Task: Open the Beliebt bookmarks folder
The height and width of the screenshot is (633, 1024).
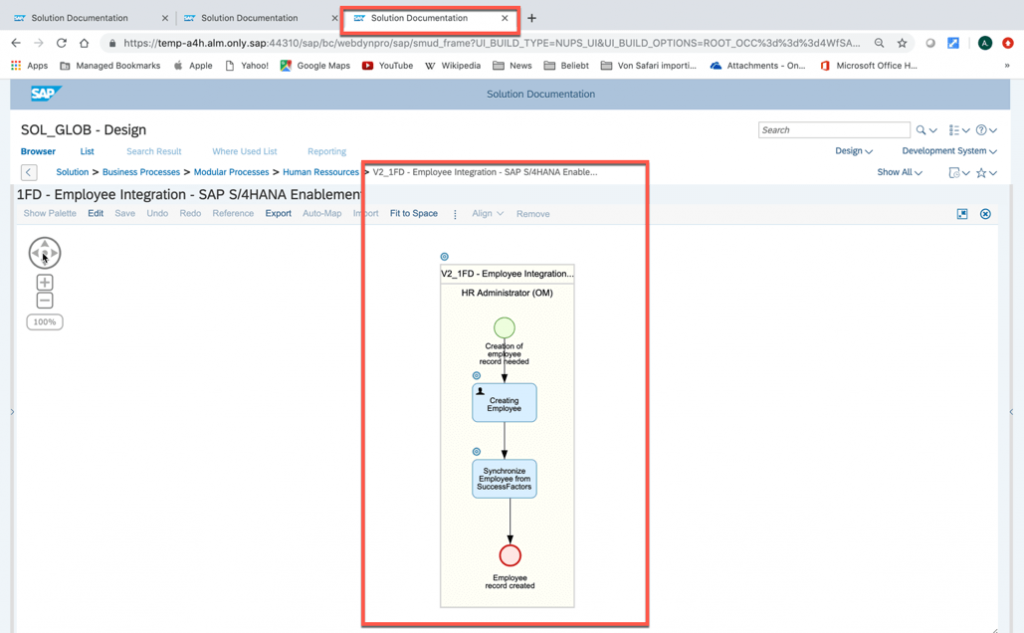Action: pyautogui.click(x=566, y=65)
